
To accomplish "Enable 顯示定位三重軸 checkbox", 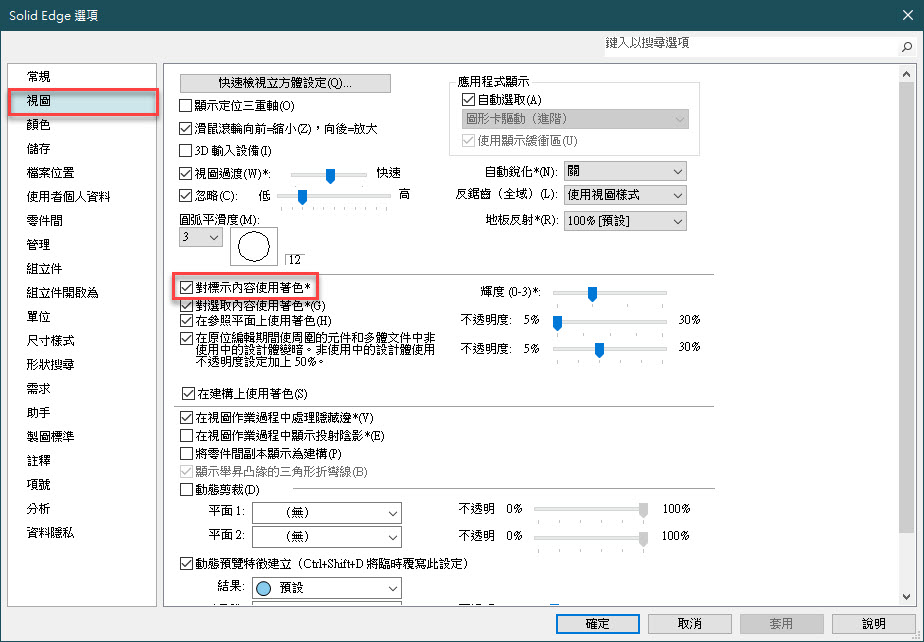I will (186, 106).
